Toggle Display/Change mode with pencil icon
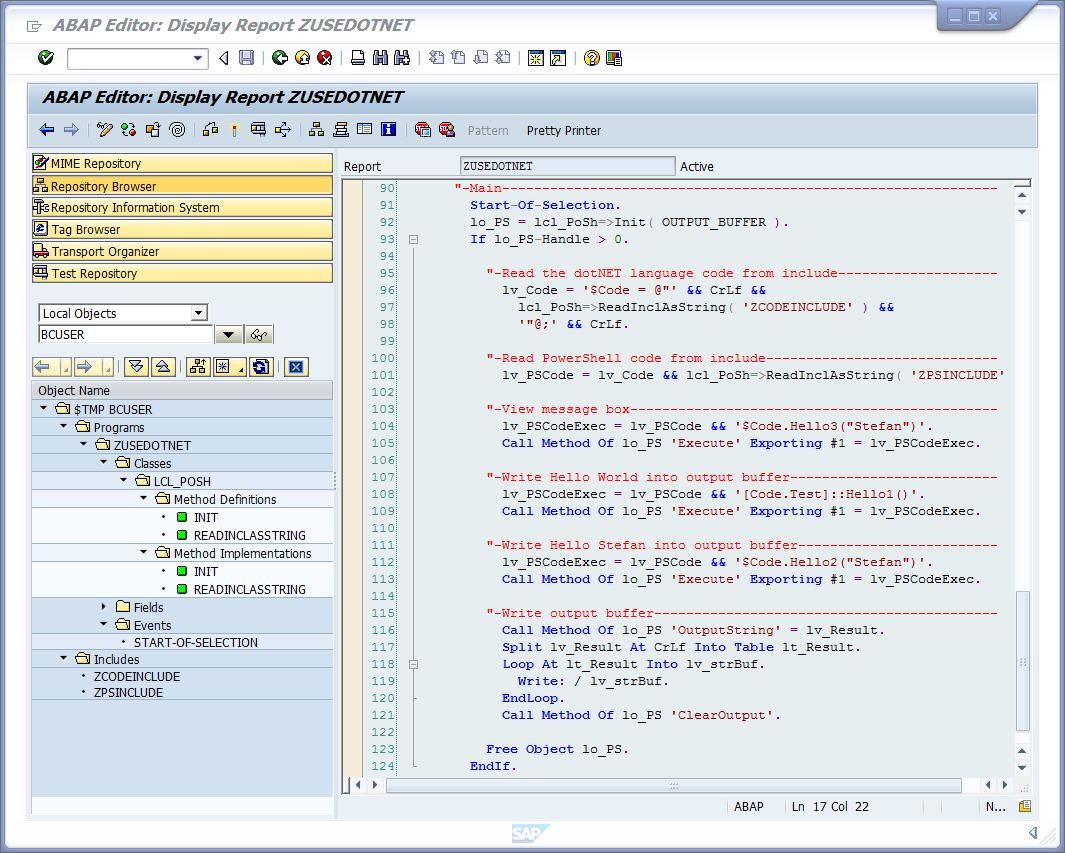 point(104,130)
